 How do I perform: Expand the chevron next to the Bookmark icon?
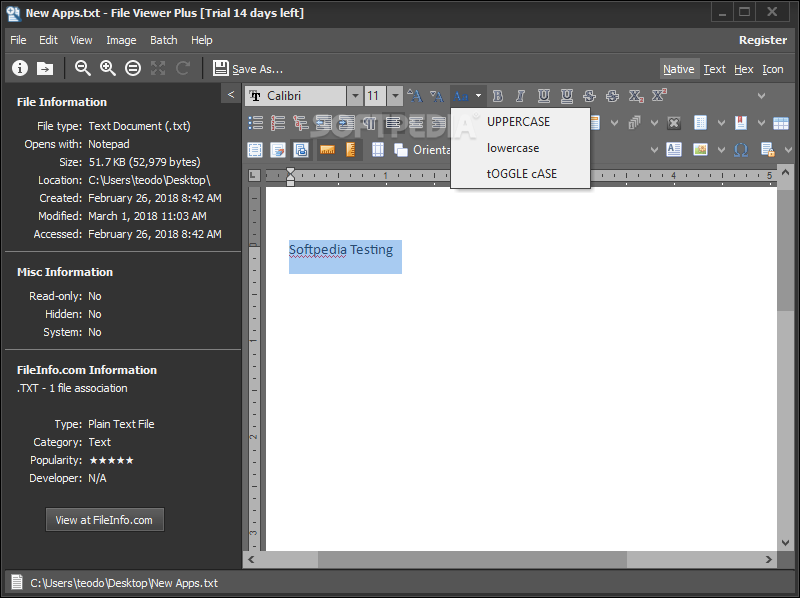(761, 123)
